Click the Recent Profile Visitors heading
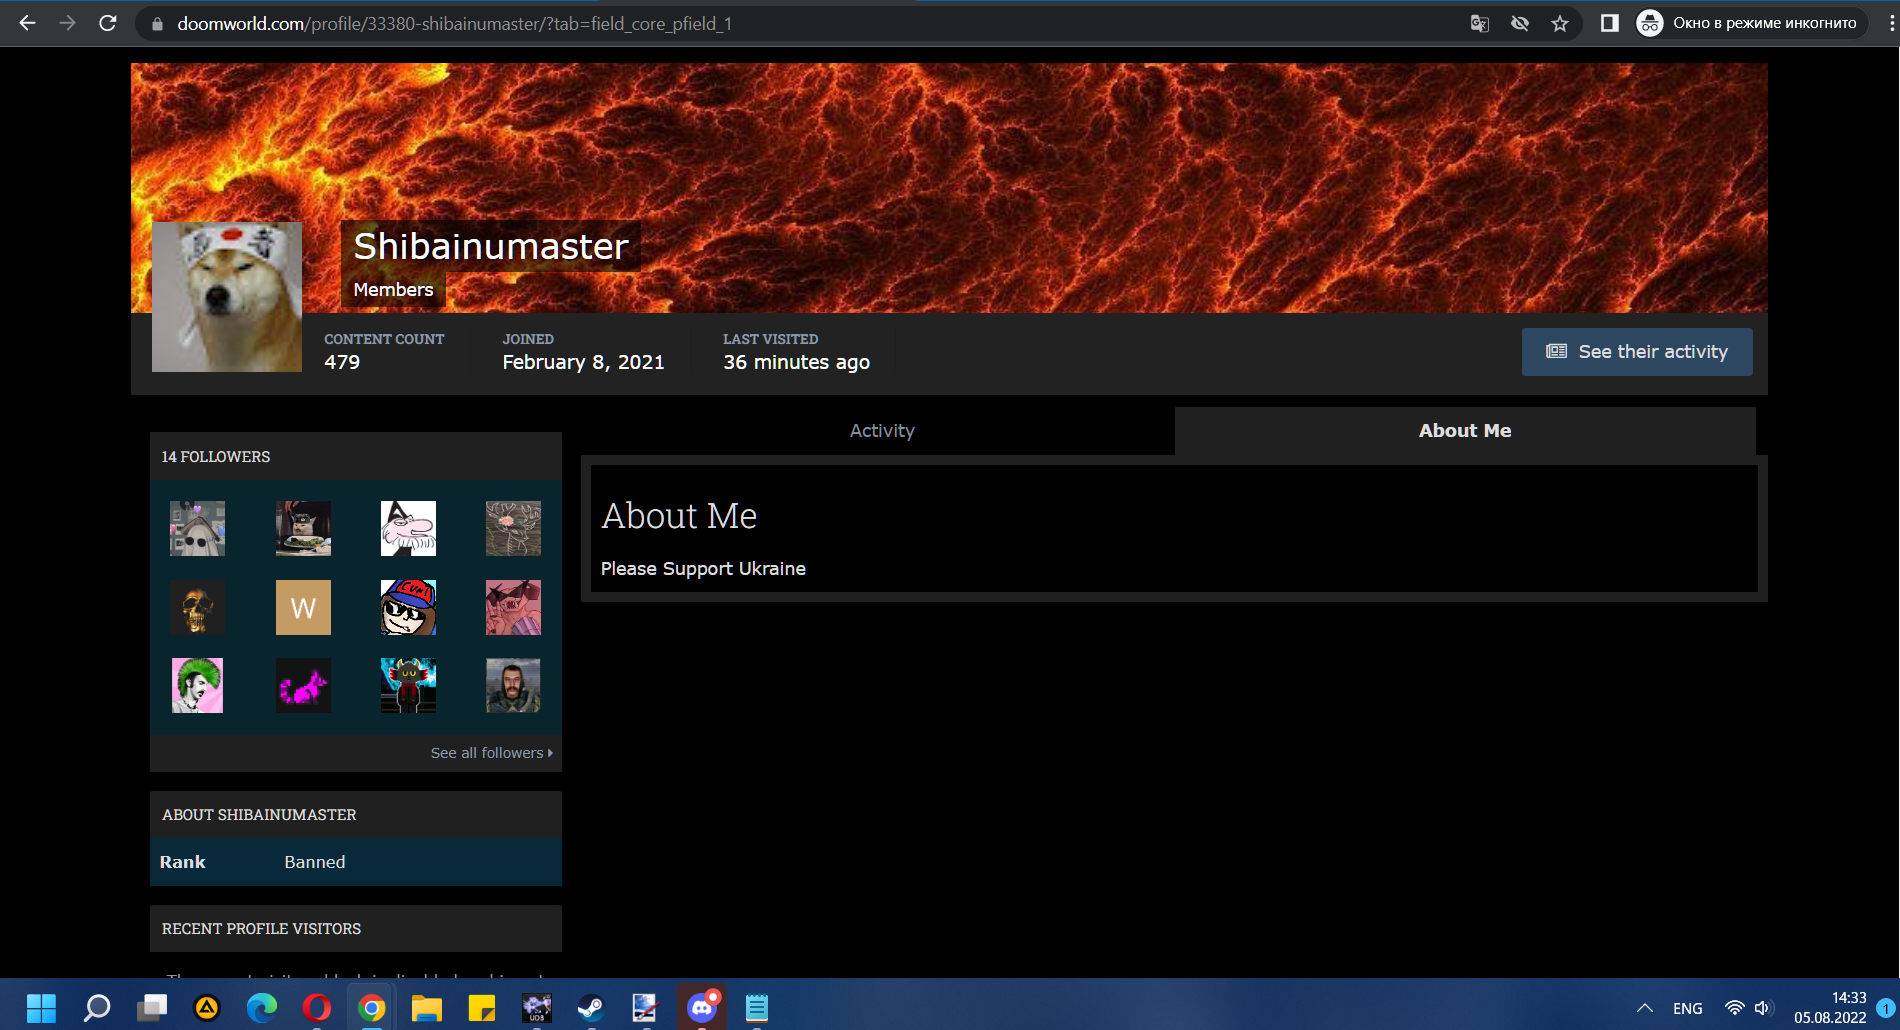The width and height of the screenshot is (1900, 1030). click(261, 929)
